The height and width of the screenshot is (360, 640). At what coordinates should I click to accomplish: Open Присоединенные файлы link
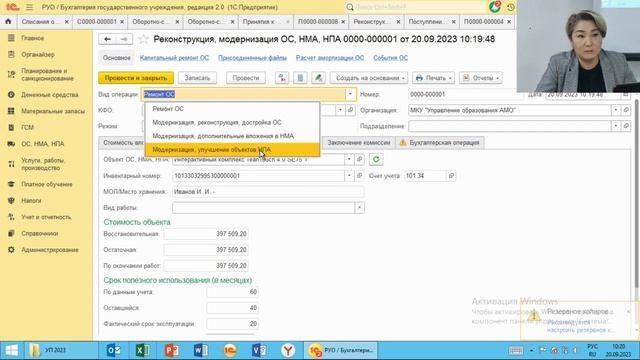pos(252,58)
